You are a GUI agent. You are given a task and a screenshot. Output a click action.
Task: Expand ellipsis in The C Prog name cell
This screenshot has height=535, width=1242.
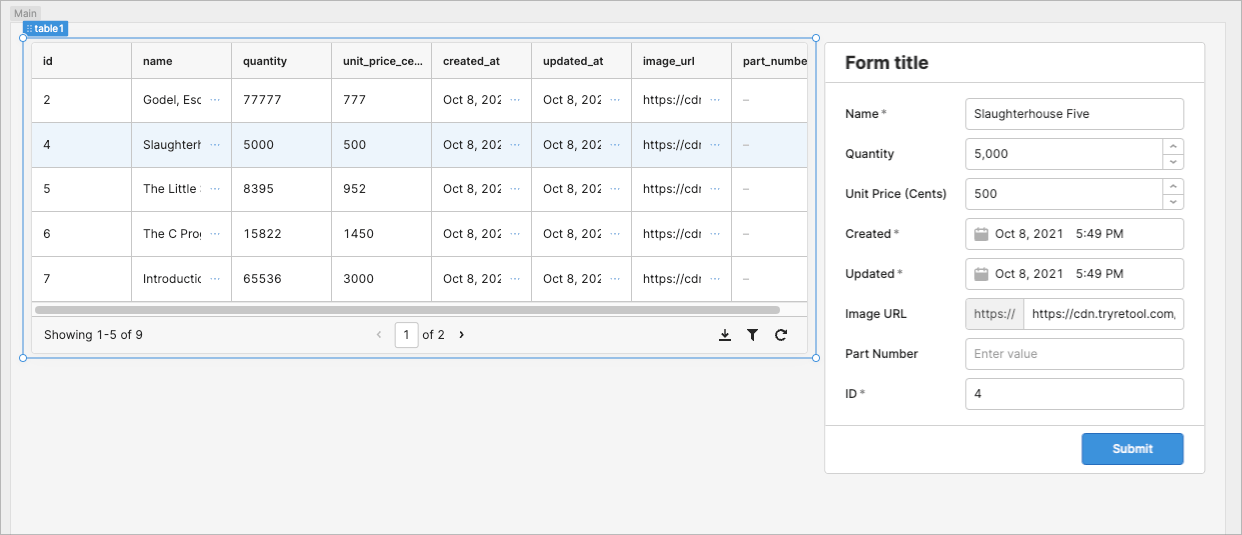[215, 234]
